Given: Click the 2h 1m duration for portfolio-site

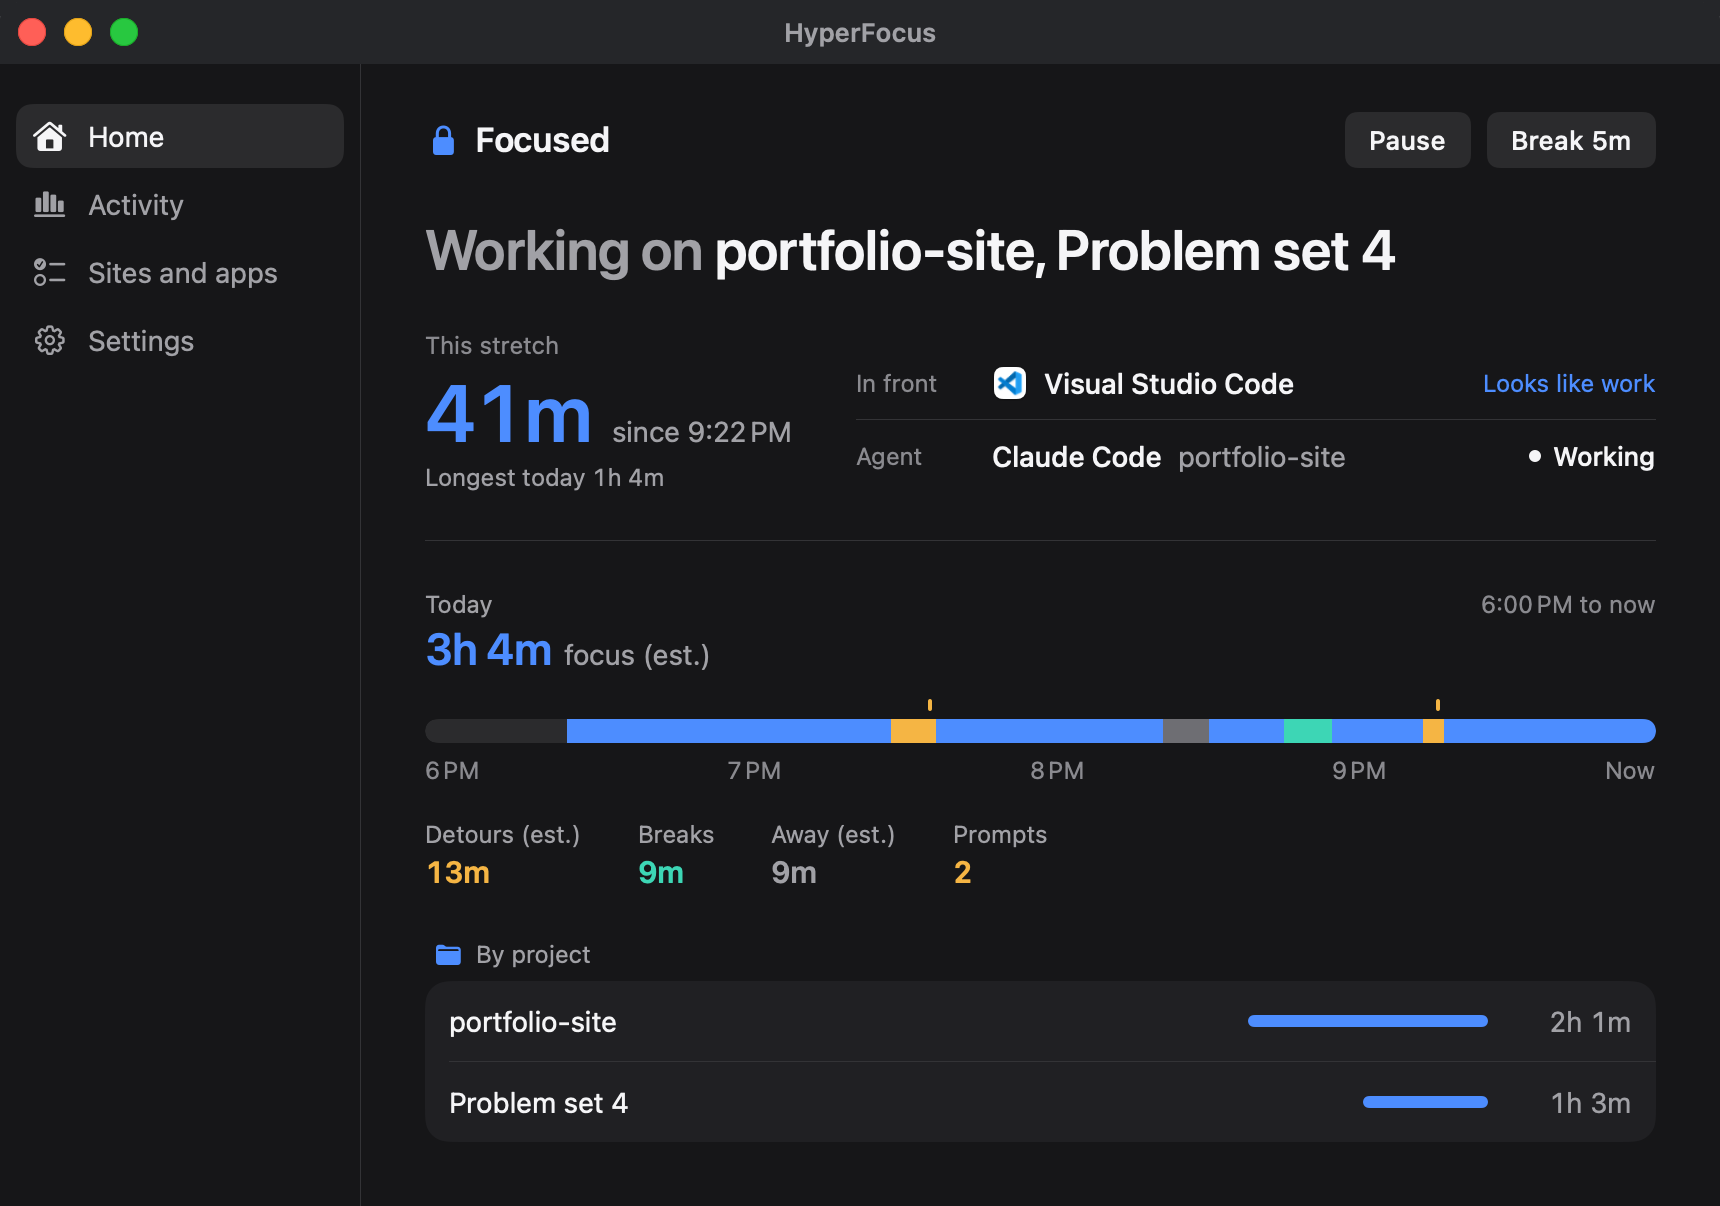Looking at the screenshot, I should [1590, 1022].
